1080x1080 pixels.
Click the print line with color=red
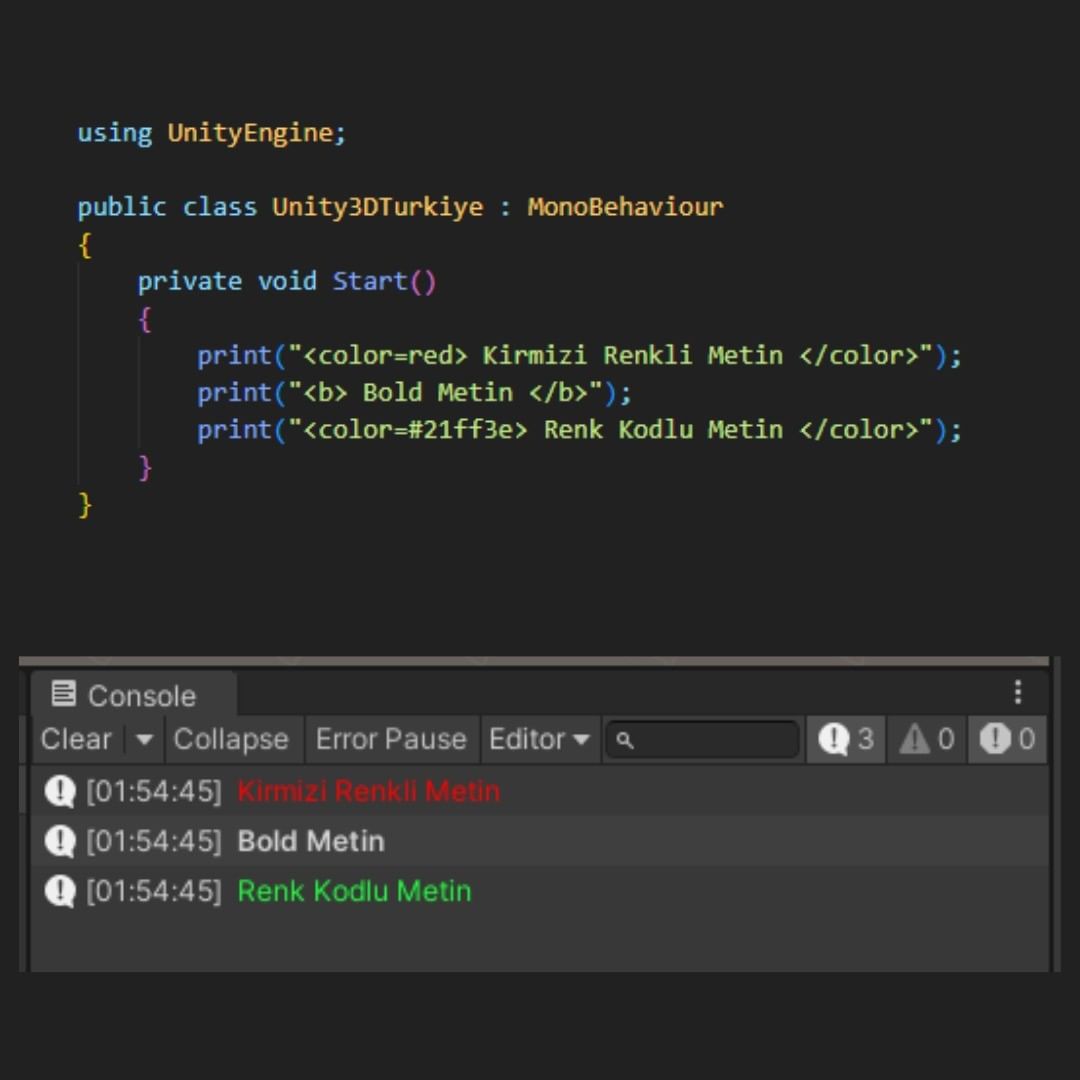pyautogui.click(x=579, y=355)
